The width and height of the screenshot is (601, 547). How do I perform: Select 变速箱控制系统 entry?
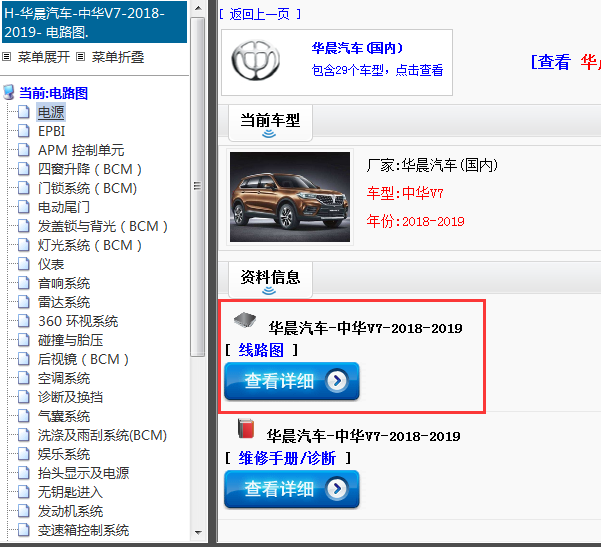84,531
